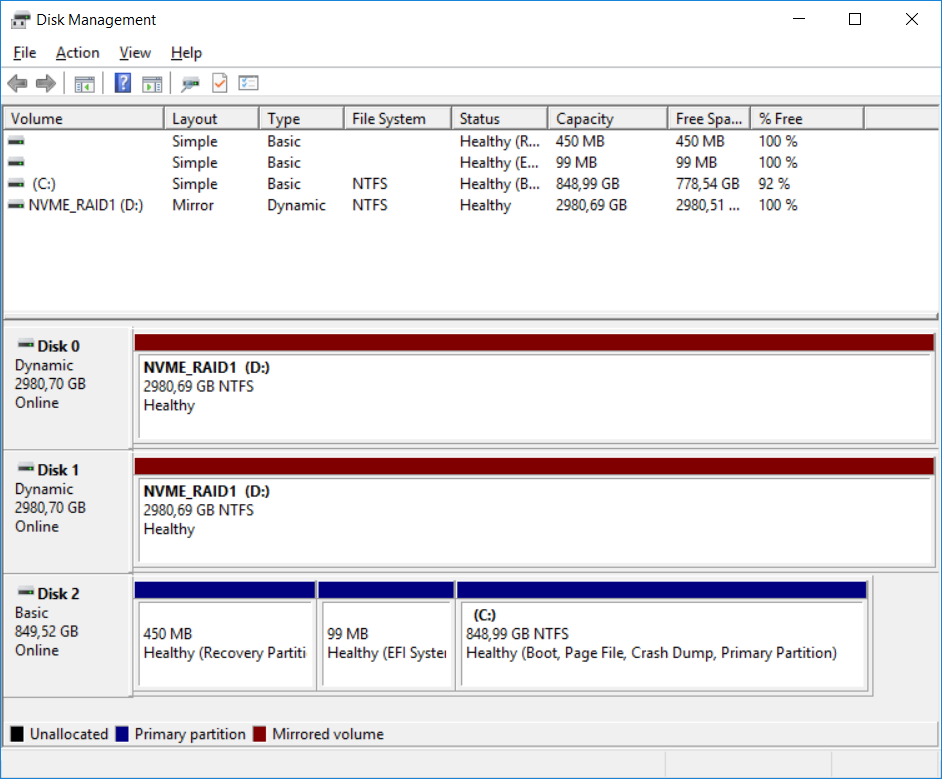Image resolution: width=942 pixels, height=779 pixels.
Task: Sort by the Free Space column header
Action: pos(710,118)
